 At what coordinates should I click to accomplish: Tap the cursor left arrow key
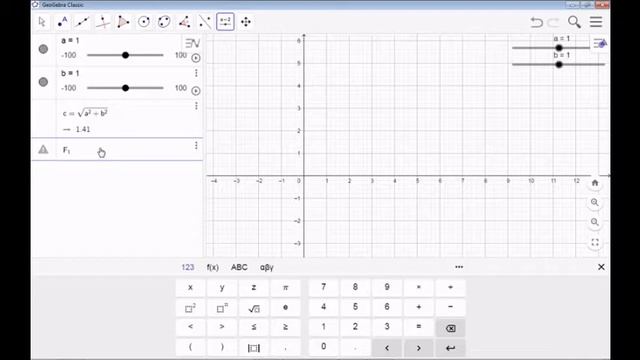click(387, 348)
